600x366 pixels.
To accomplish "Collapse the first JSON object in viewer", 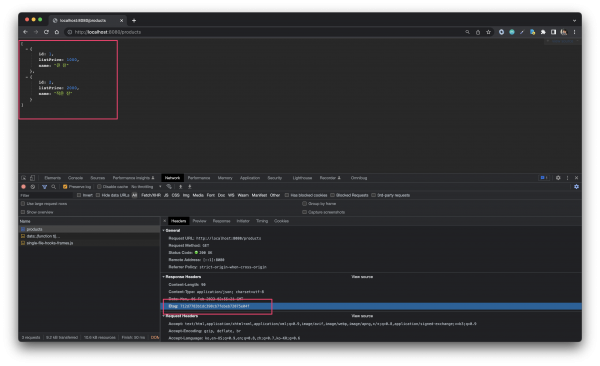I will (27, 49).
